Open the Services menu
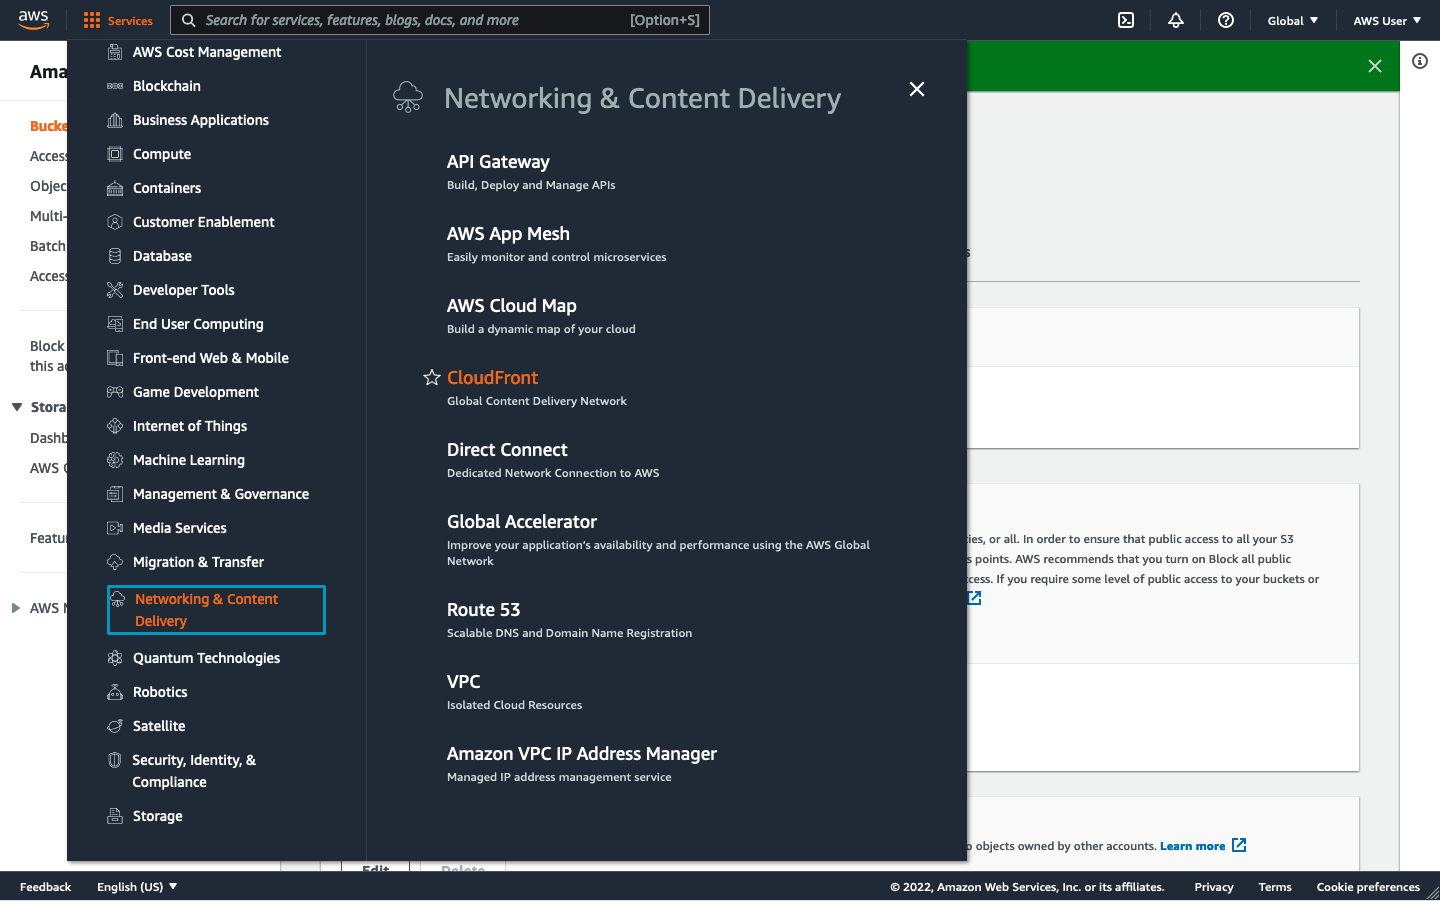The width and height of the screenshot is (1440, 901). (117, 19)
